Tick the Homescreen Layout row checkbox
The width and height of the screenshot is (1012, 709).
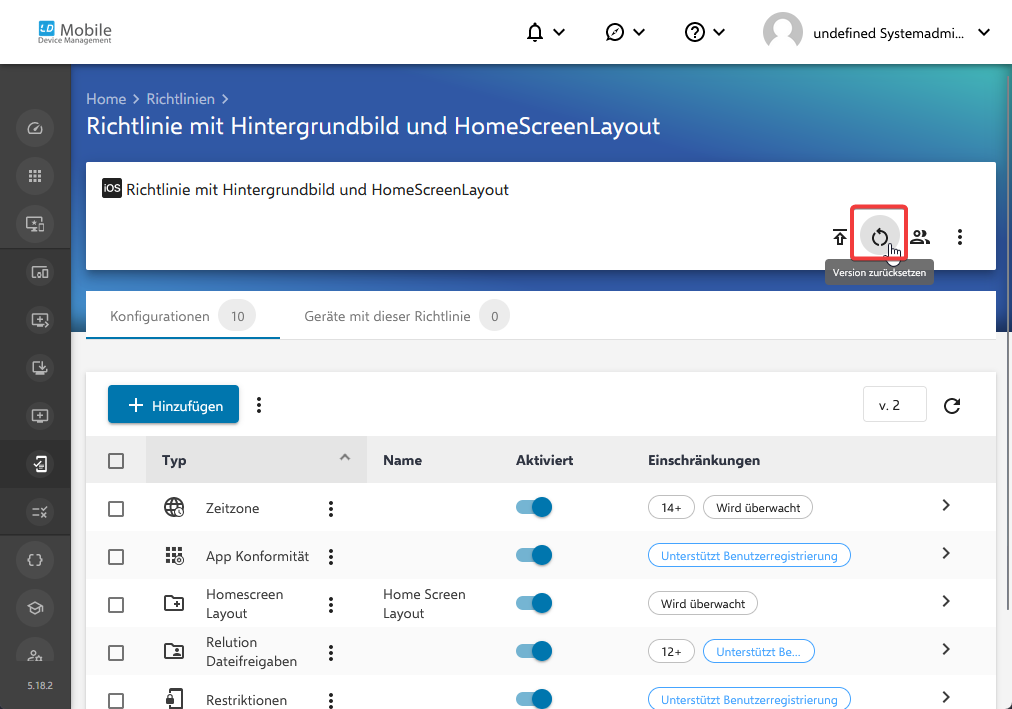point(116,604)
